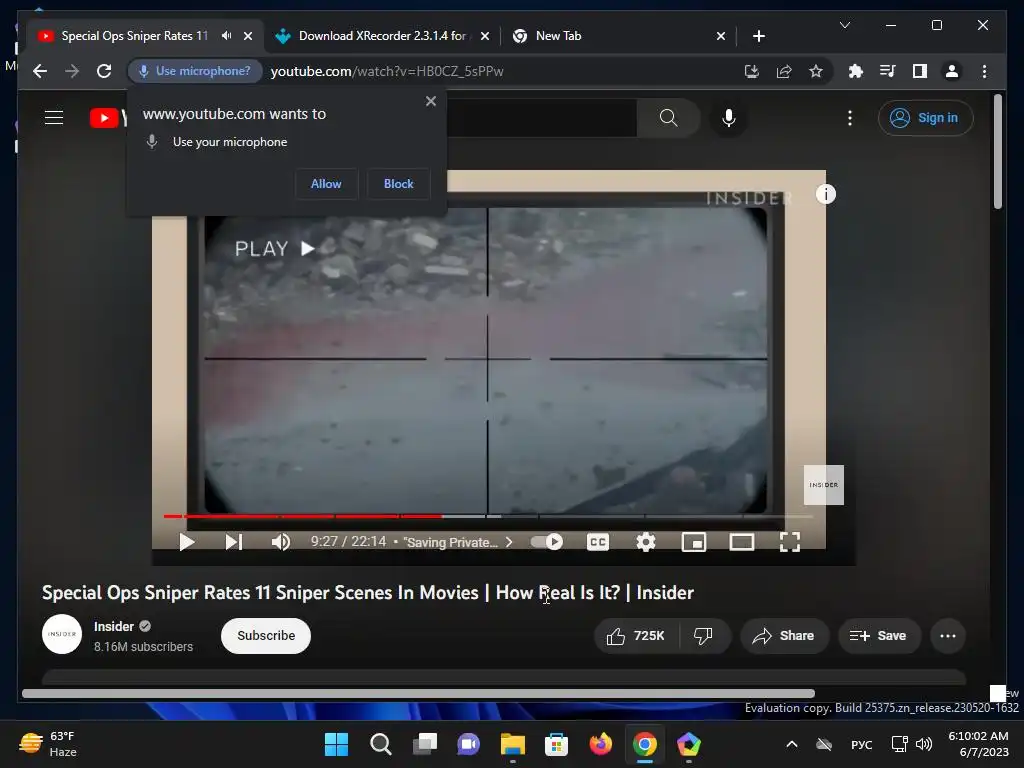Open taskbar Search

[380, 744]
